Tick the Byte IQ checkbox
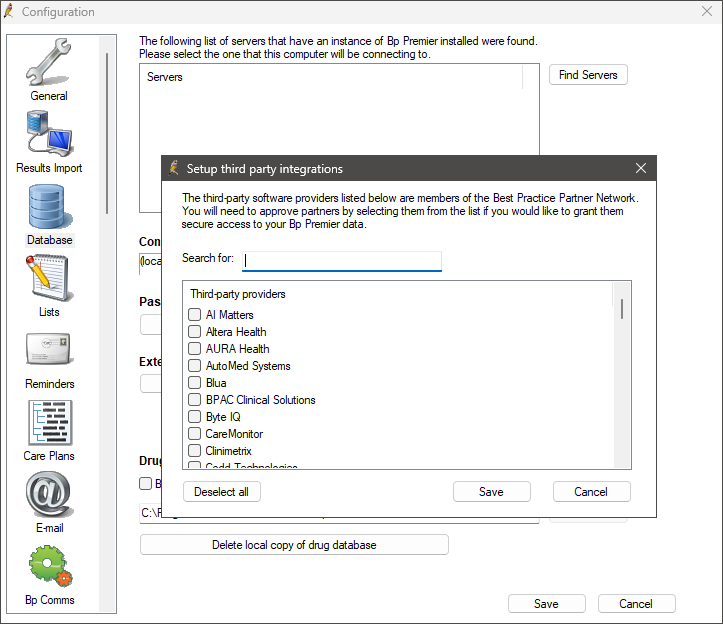 click(x=195, y=417)
